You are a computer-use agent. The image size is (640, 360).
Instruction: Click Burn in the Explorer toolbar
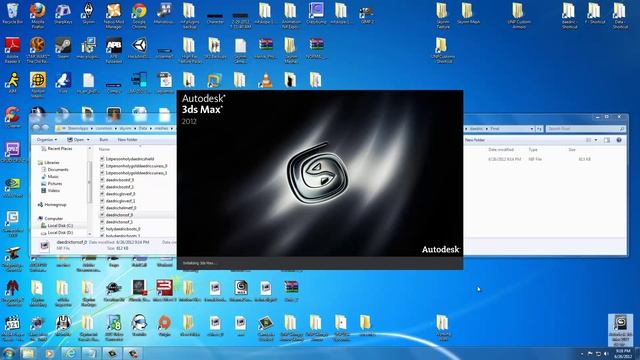coord(104,140)
